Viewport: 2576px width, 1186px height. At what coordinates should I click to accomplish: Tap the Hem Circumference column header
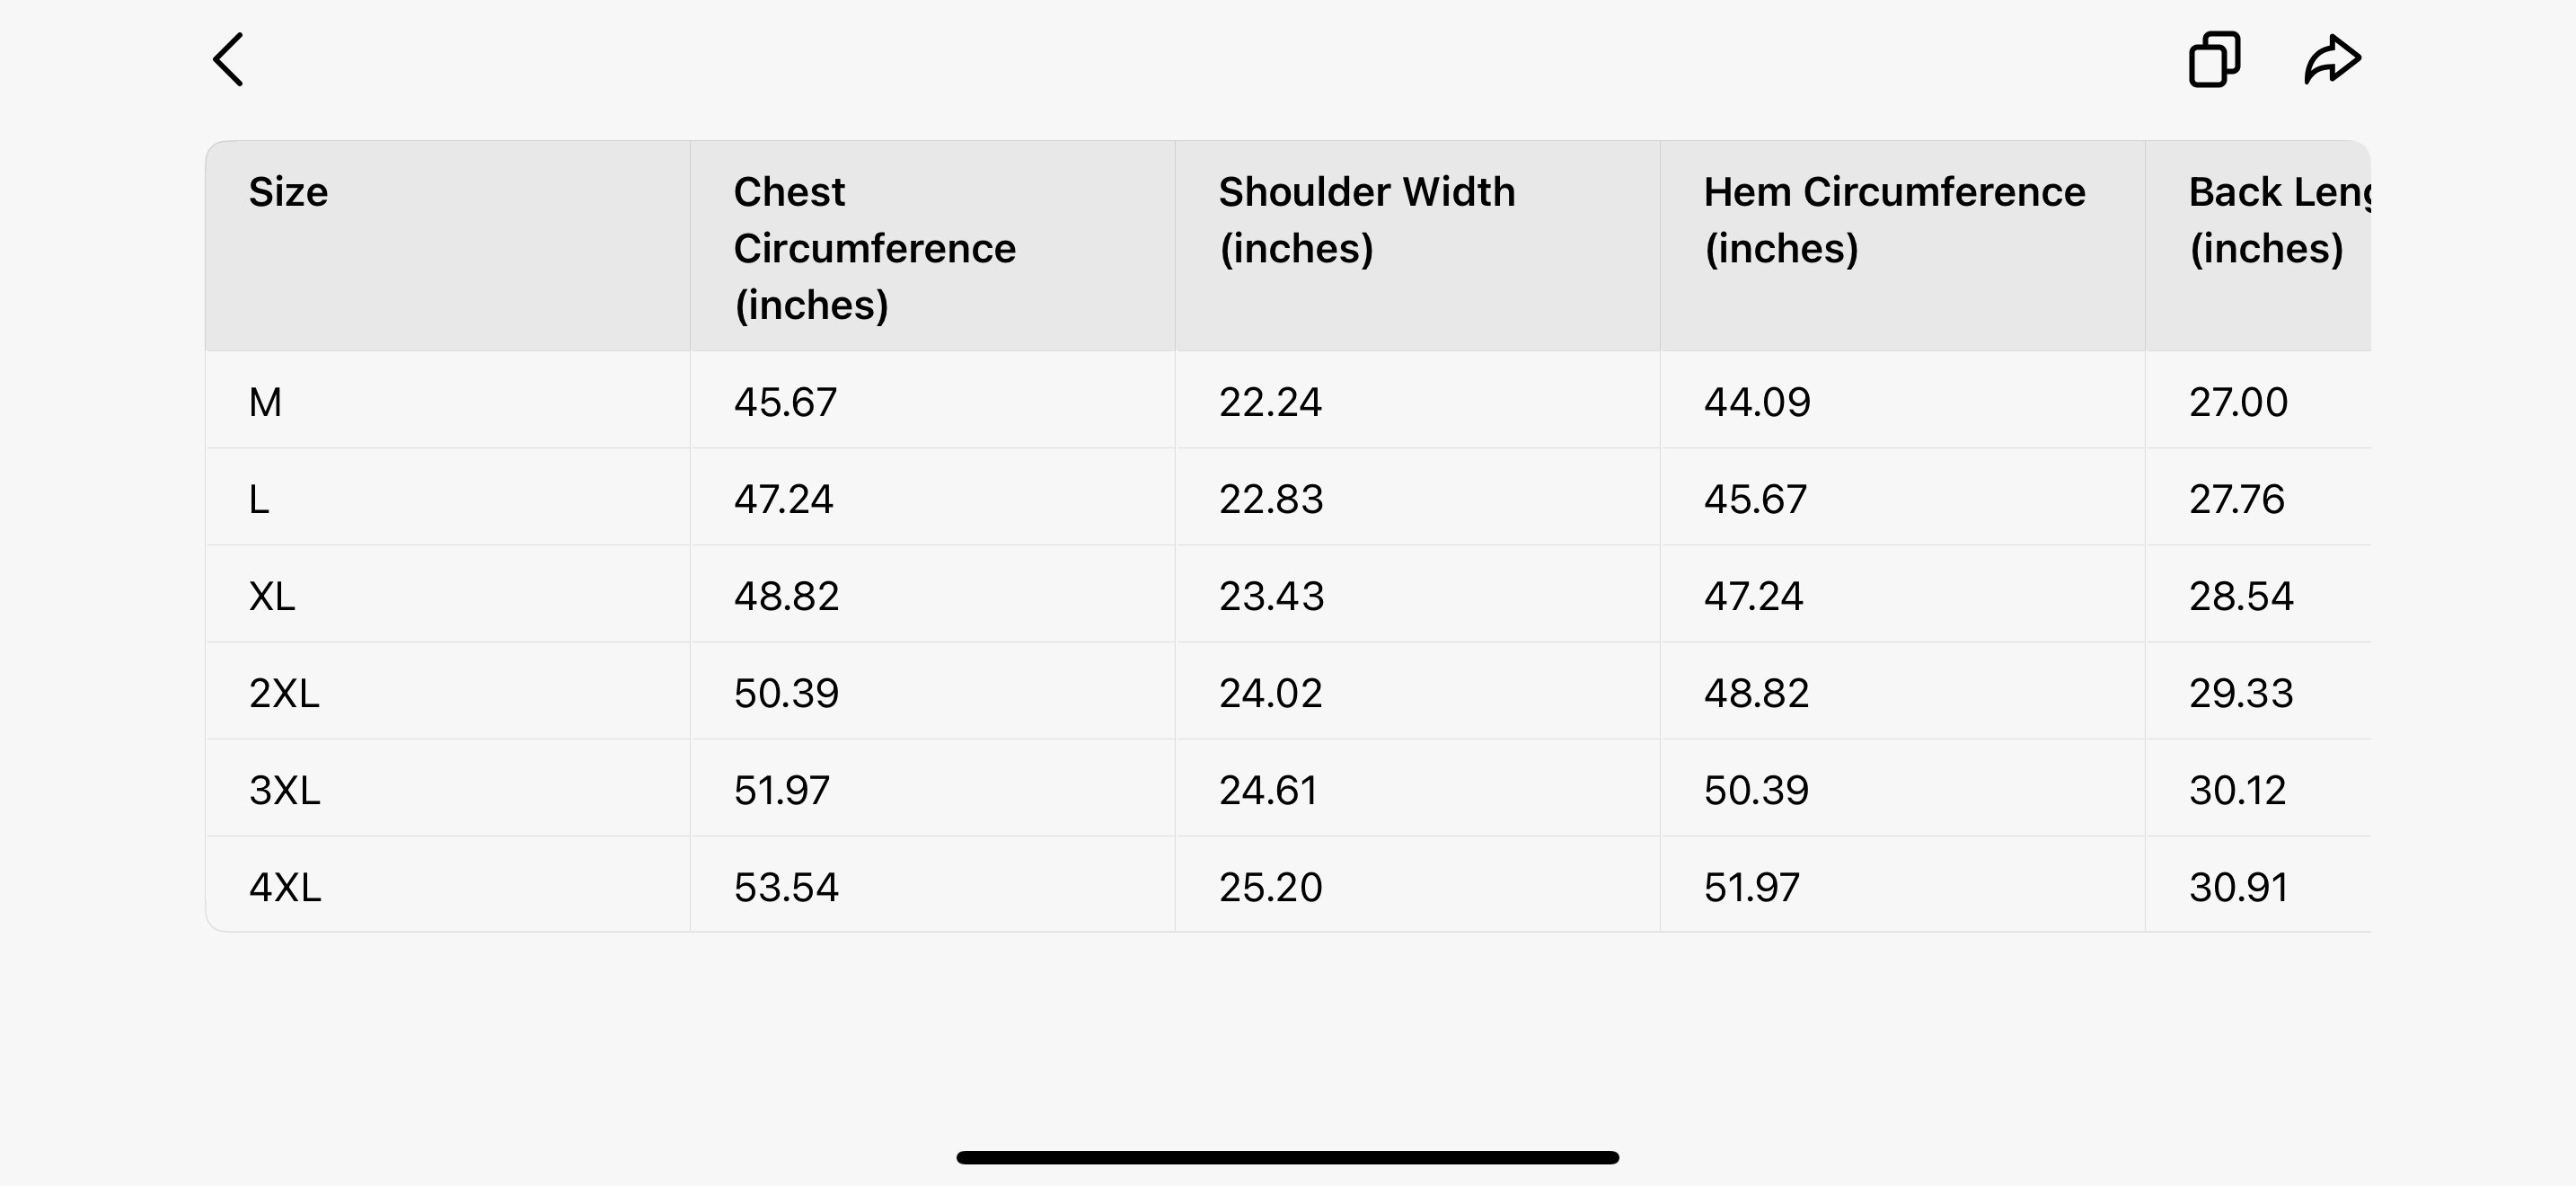coord(1894,220)
